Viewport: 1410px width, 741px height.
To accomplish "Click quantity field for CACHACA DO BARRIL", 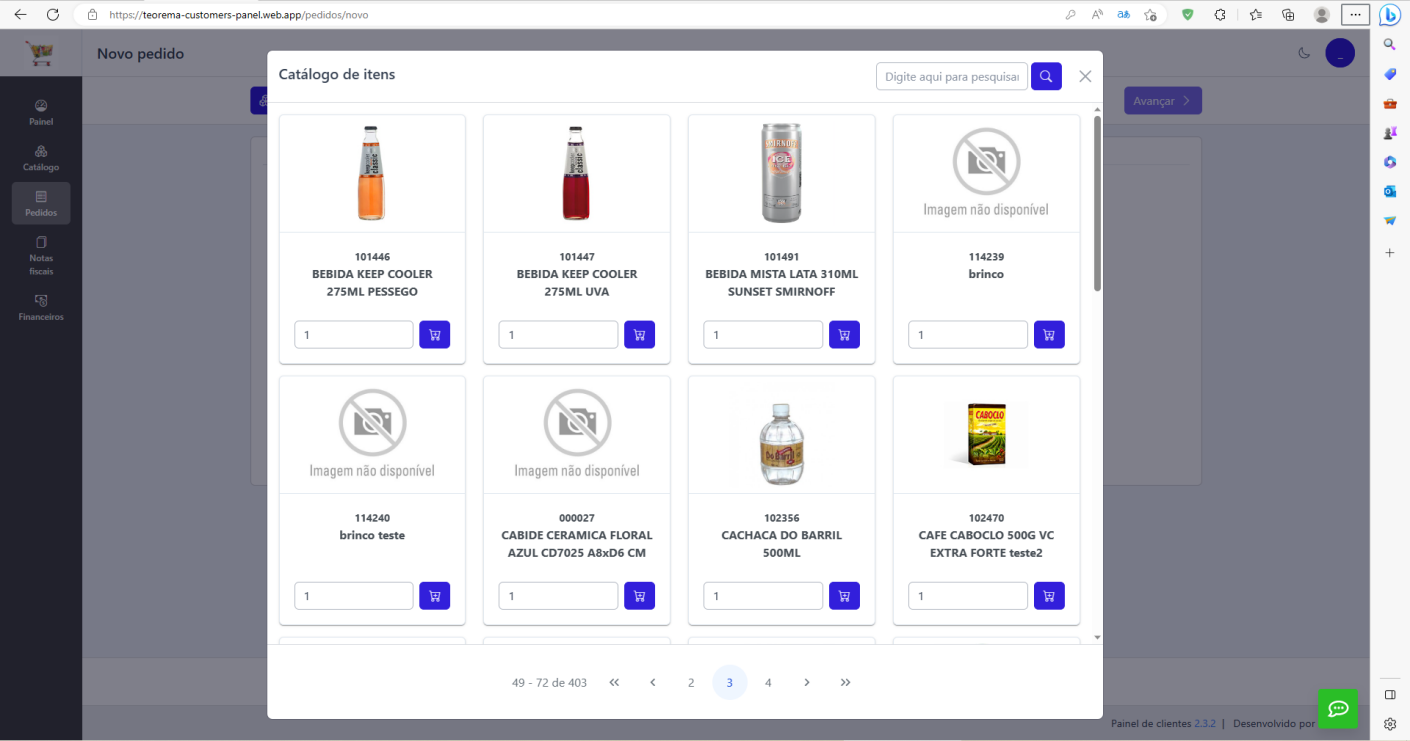I will pos(763,596).
